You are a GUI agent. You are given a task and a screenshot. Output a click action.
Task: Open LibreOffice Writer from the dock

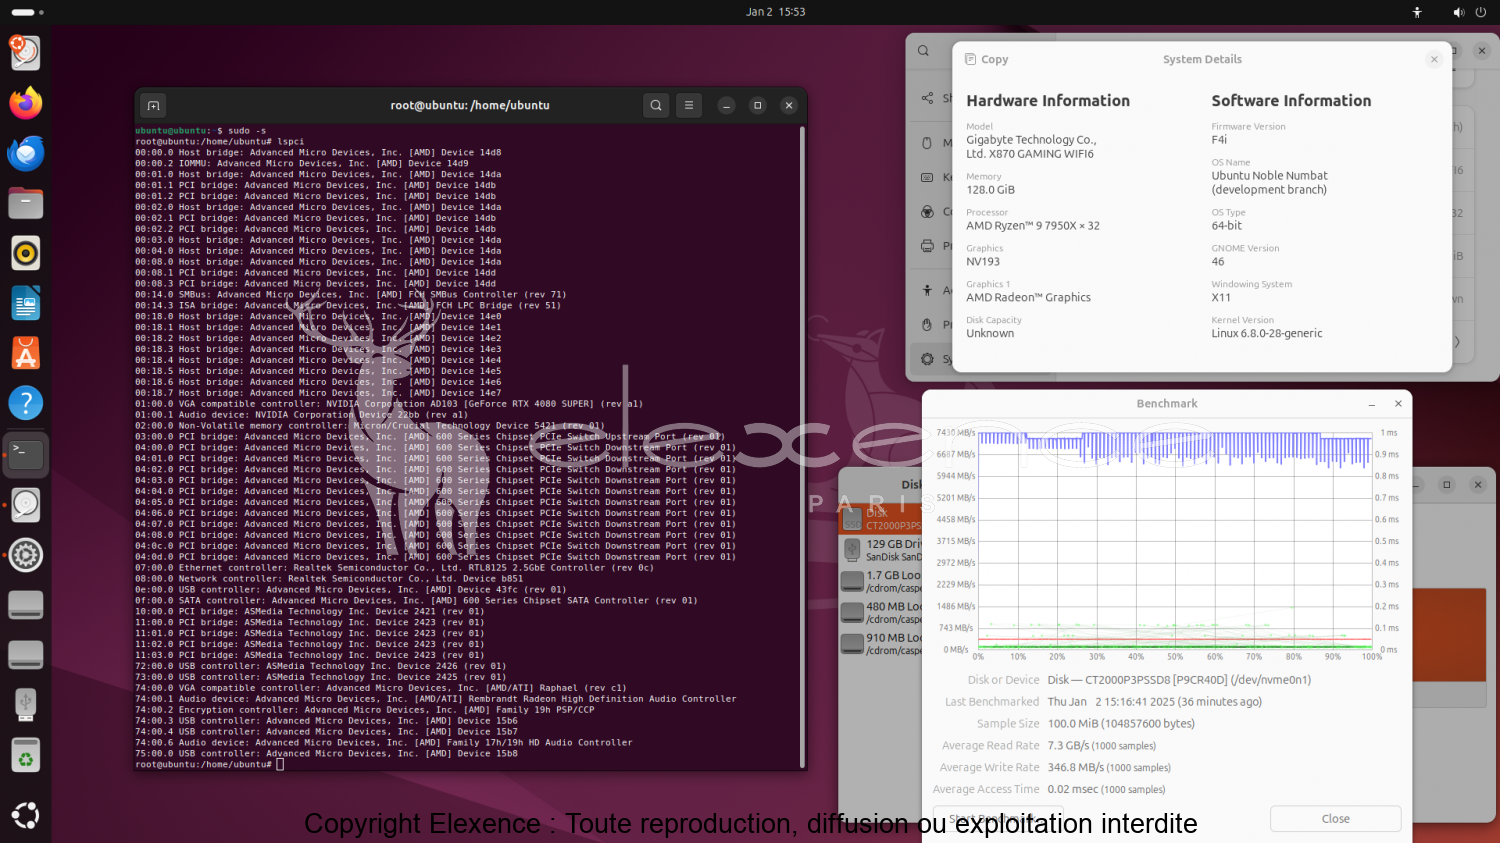coord(25,303)
